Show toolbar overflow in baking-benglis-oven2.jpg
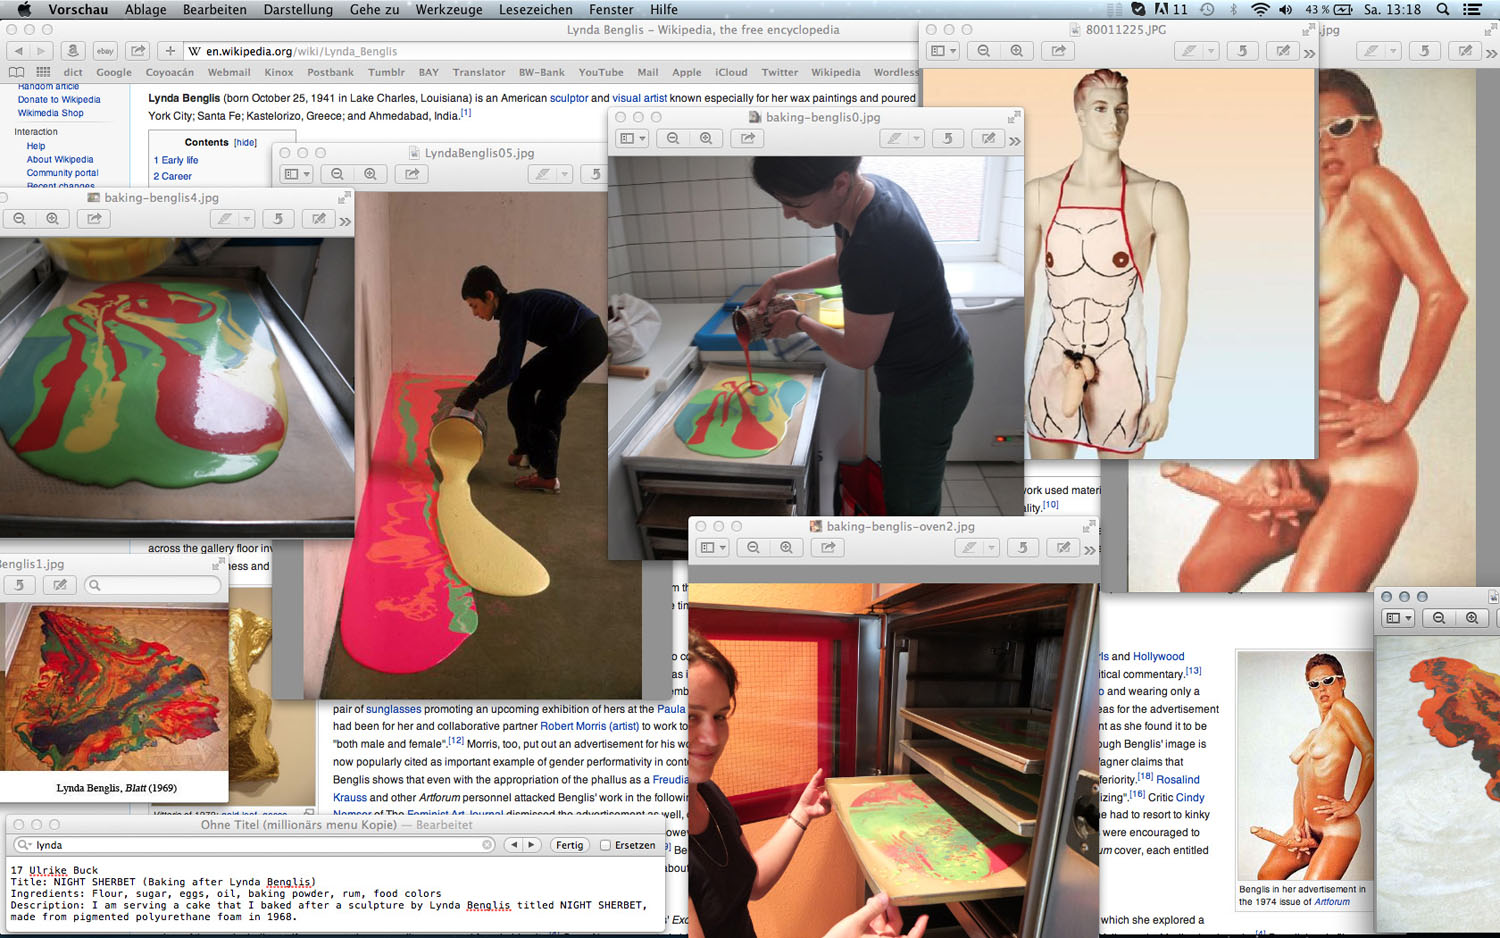The image size is (1500, 938). pyautogui.click(x=1090, y=550)
